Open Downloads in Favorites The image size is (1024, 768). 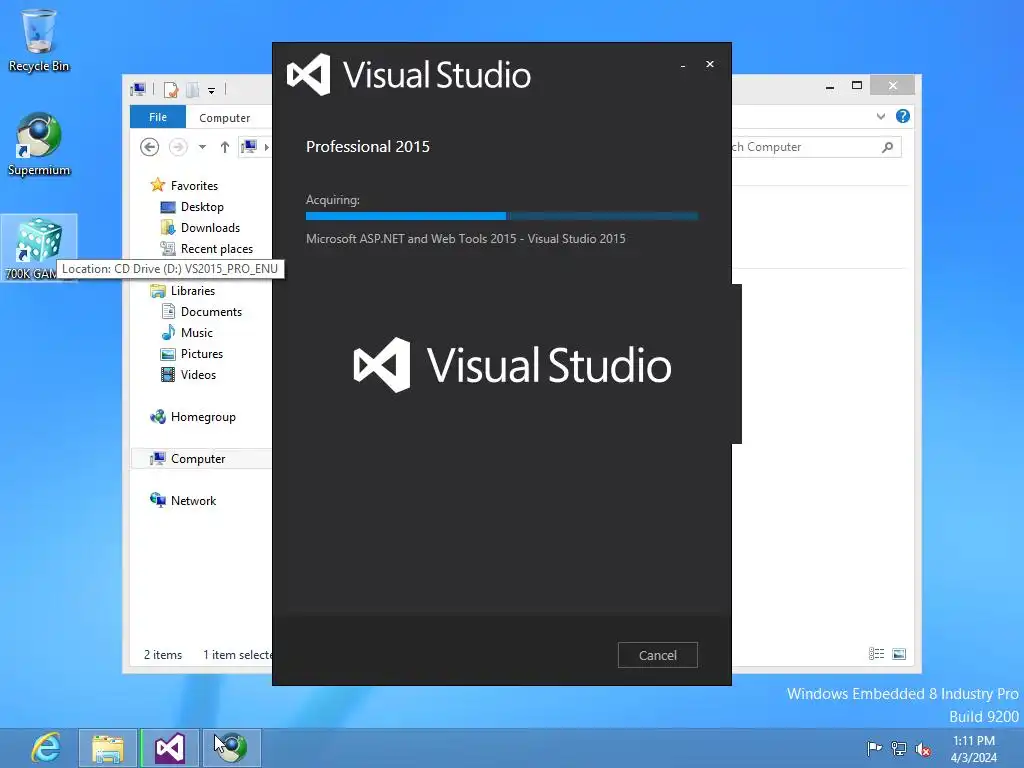click(x=210, y=227)
